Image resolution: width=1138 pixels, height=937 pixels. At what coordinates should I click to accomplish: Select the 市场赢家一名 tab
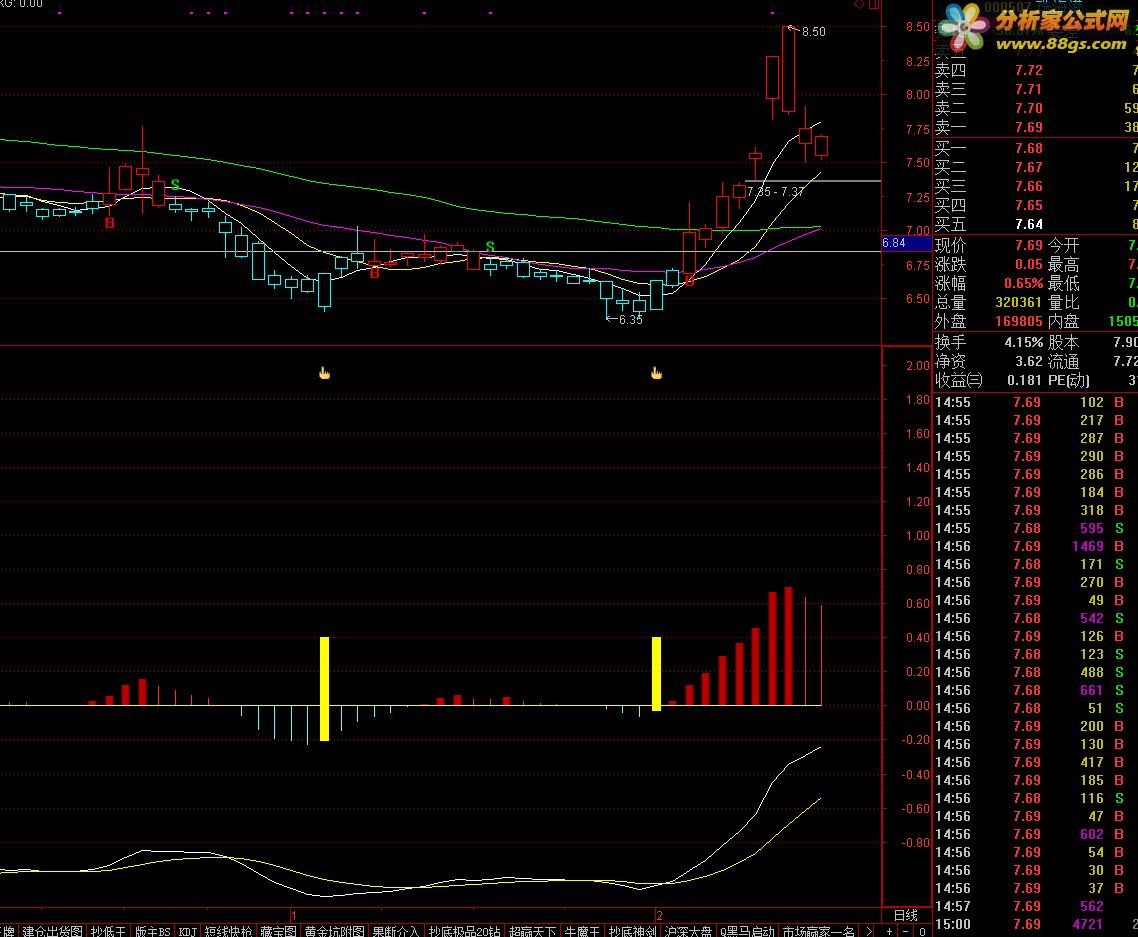[x=818, y=931]
